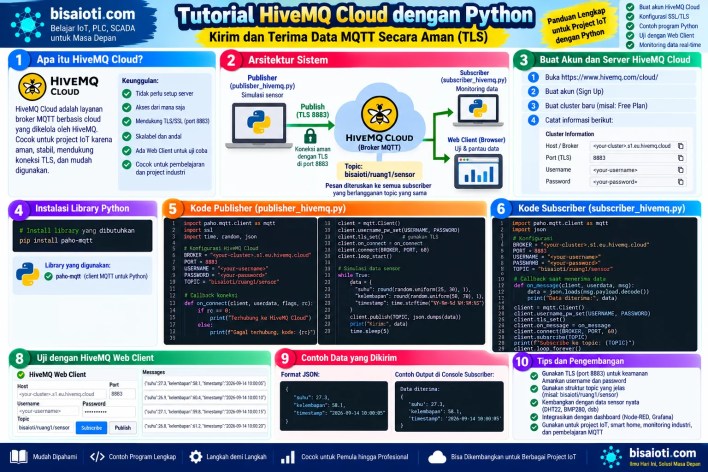
Task: Click 'Integrasikan dengan dashboard (Node-RED, Grafana)' tip
Action: coord(607,417)
